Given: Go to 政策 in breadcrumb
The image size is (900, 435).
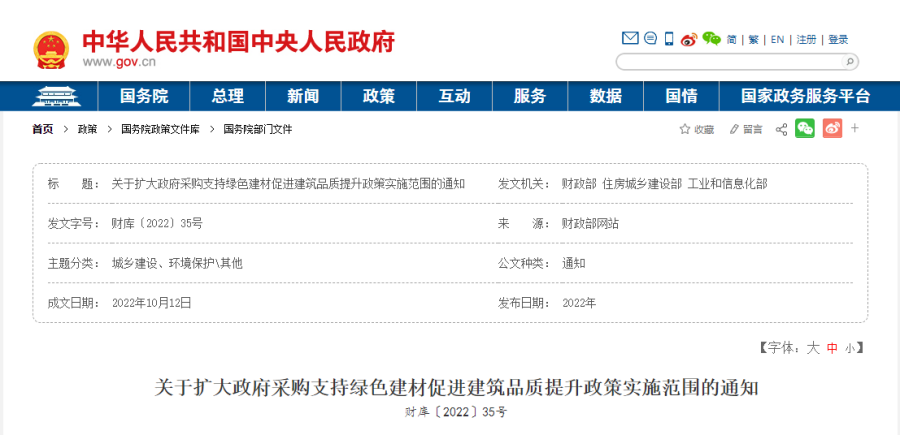Looking at the screenshot, I should pos(88,129).
